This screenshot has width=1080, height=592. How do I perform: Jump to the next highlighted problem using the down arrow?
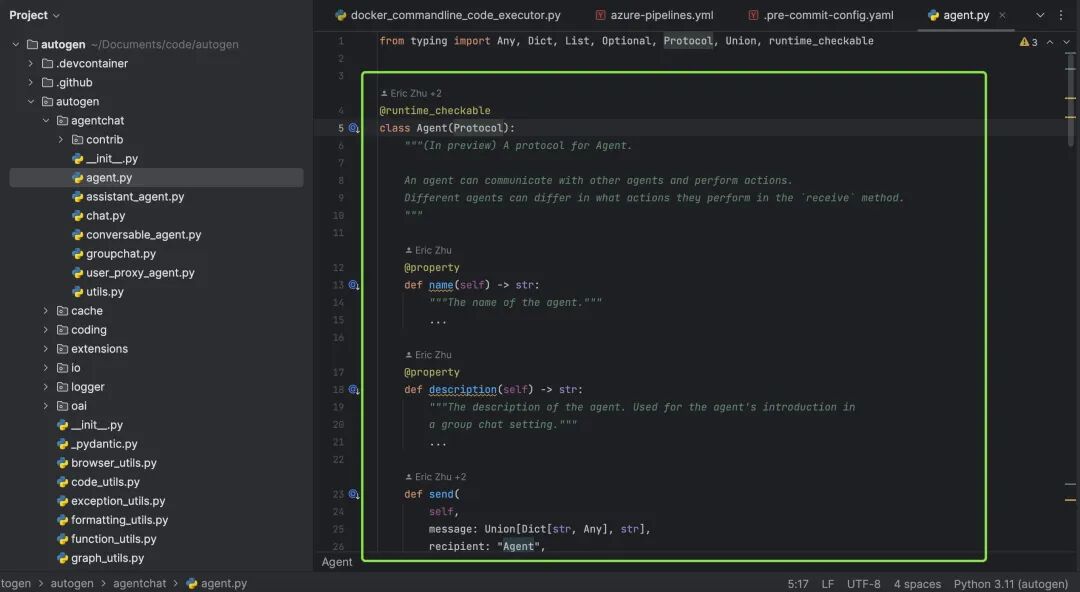pyautogui.click(x=1066, y=42)
